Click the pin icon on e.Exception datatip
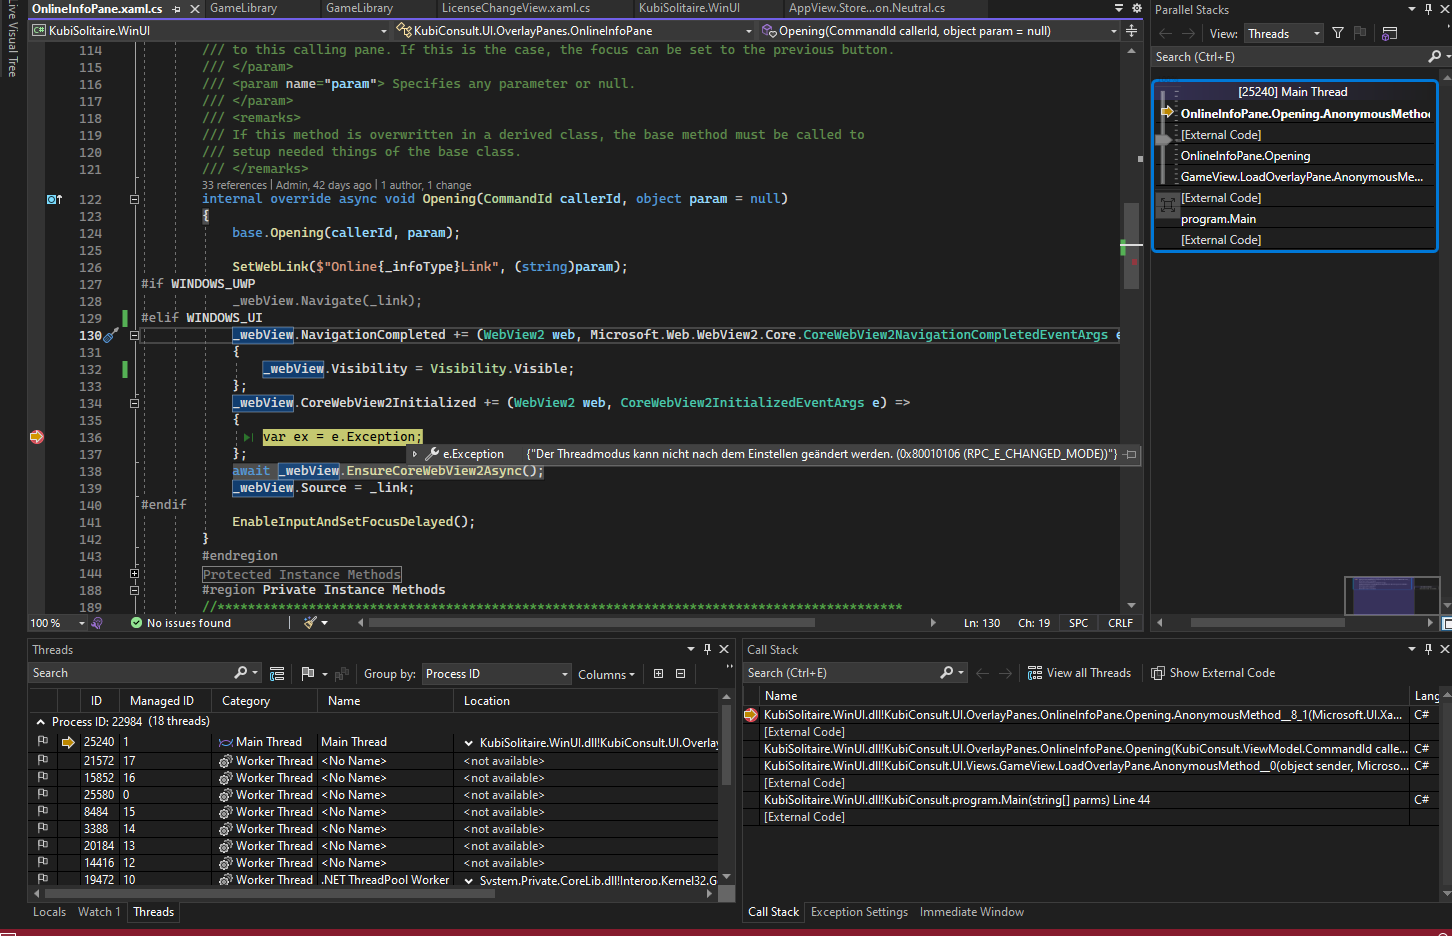This screenshot has height=936, width=1452. pos(1130,454)
